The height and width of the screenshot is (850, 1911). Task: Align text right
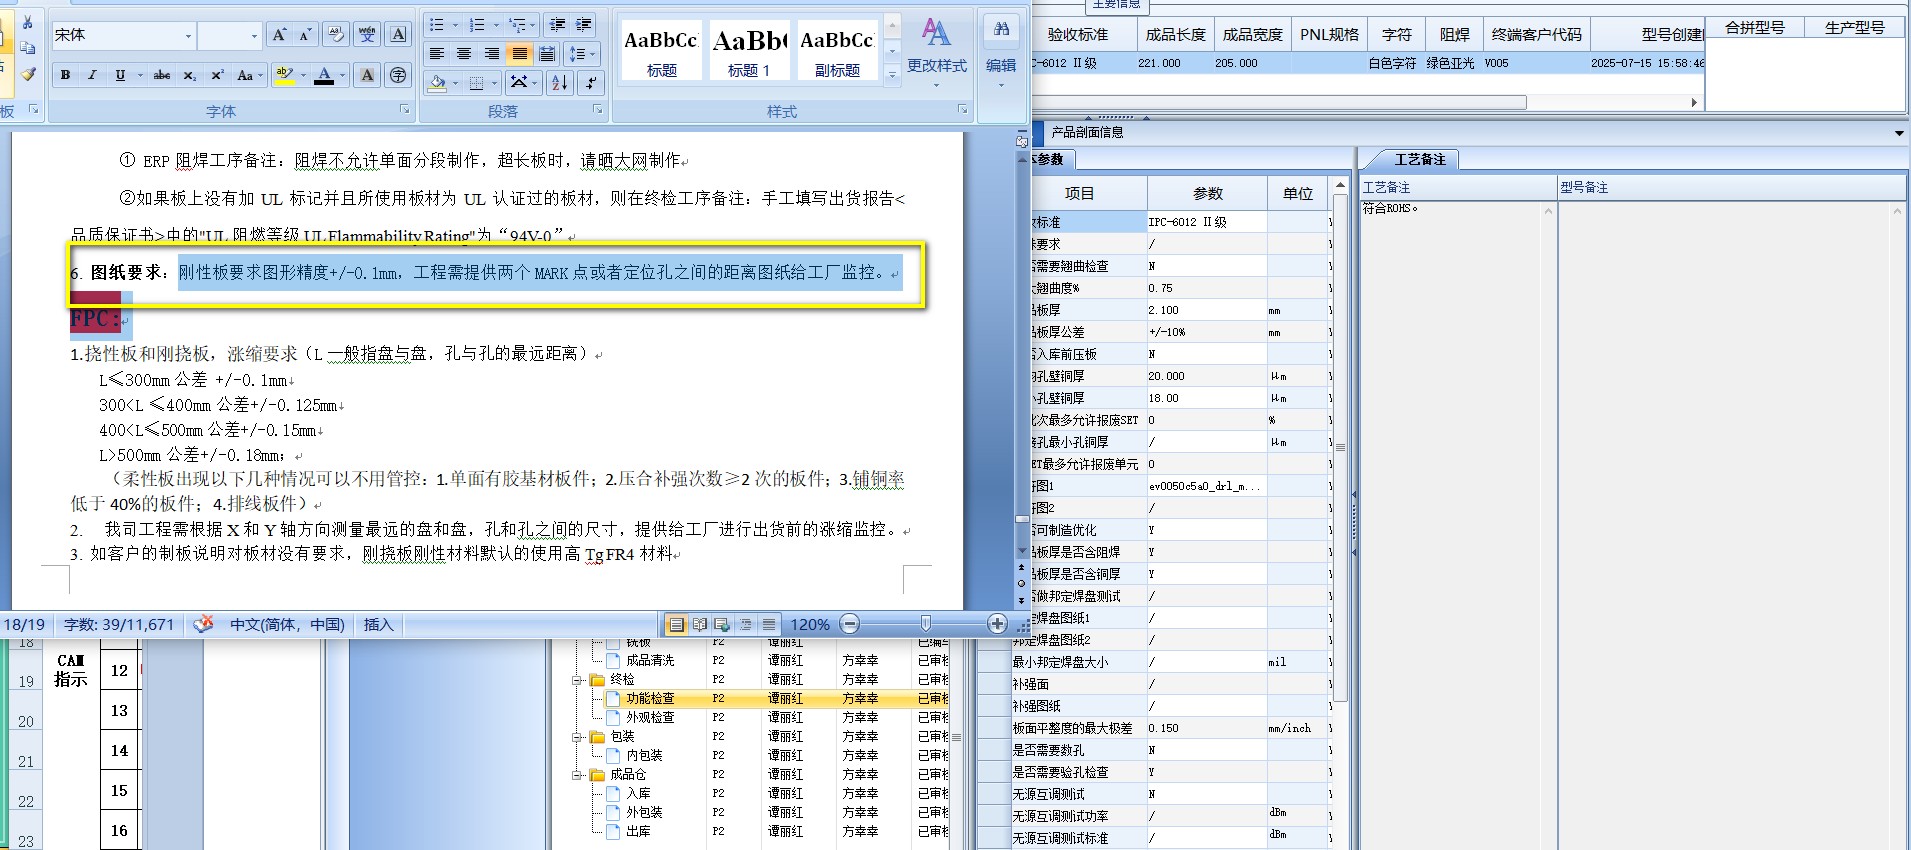click(x=491, y=54)
